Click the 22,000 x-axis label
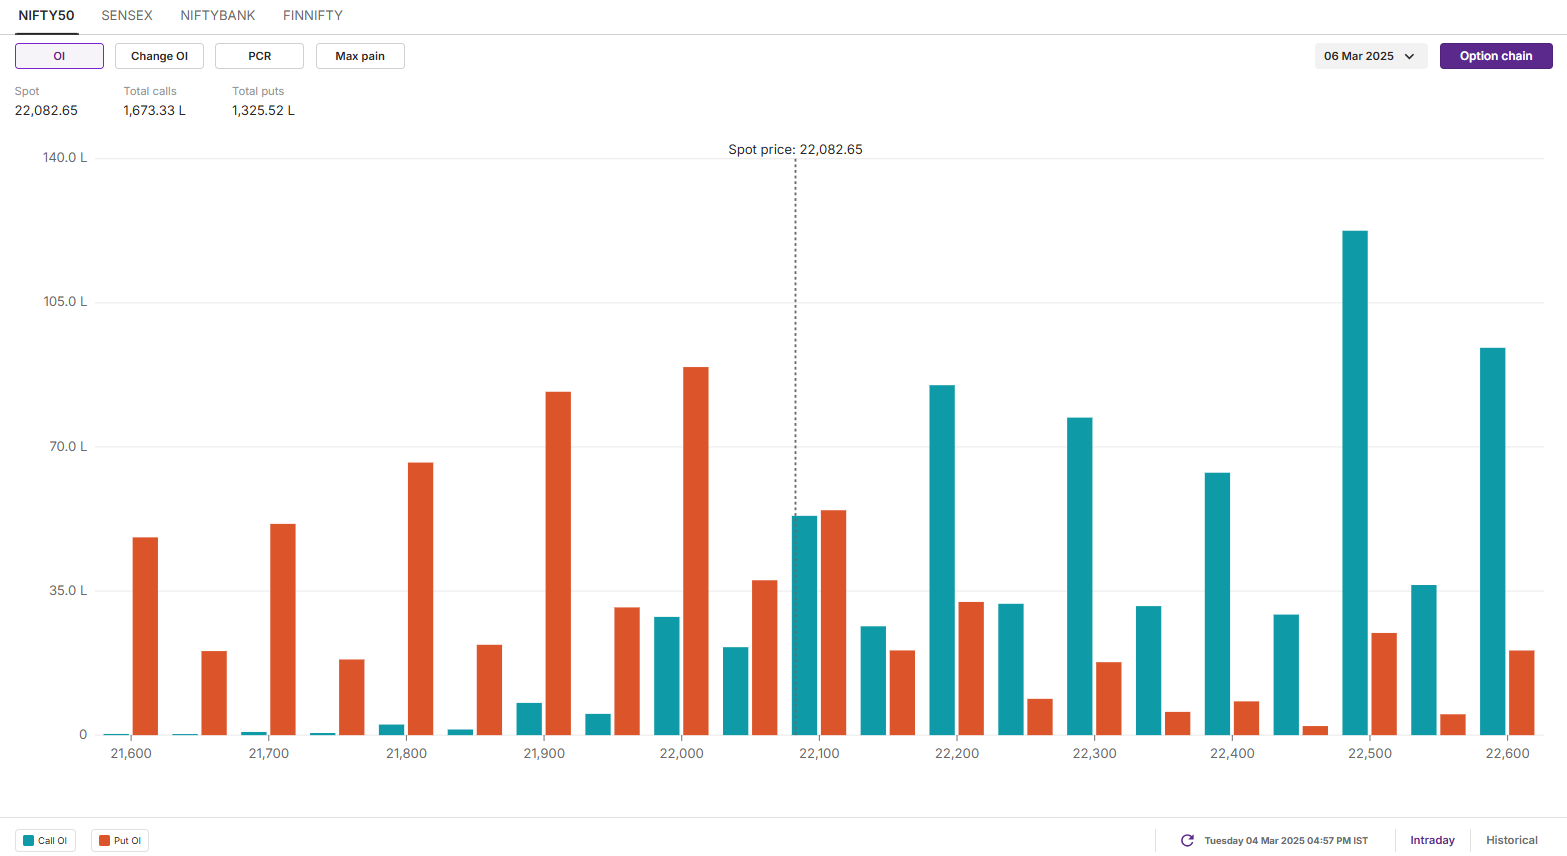1567x856 pixels. point(682,754)
